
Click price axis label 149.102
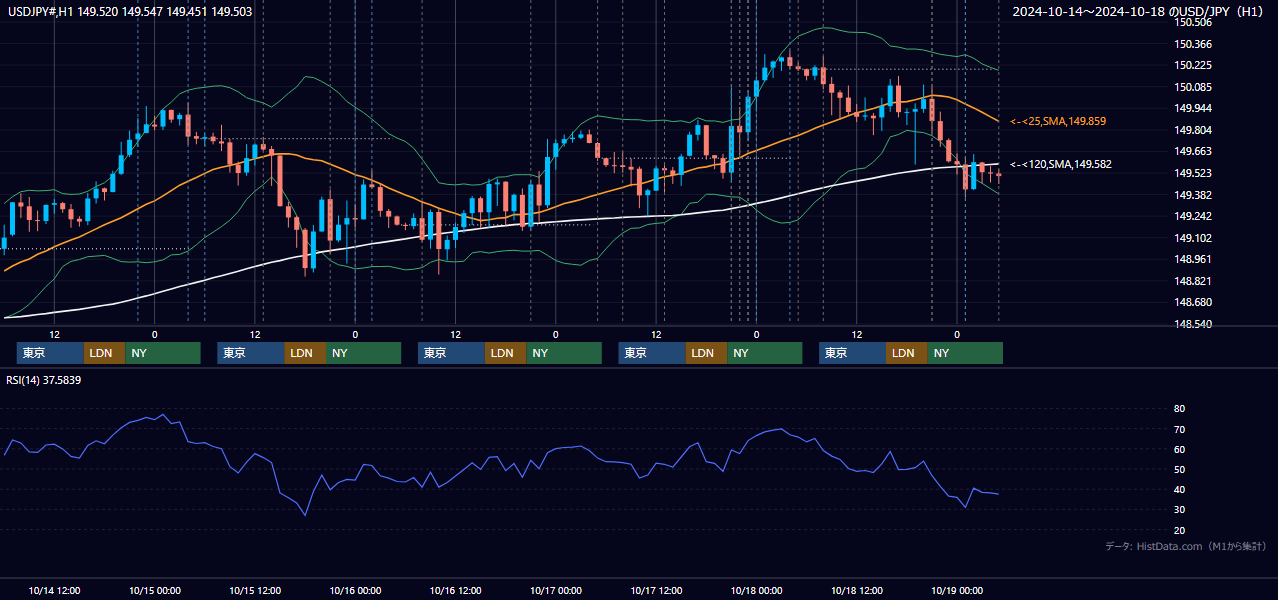coord(1193,238)
